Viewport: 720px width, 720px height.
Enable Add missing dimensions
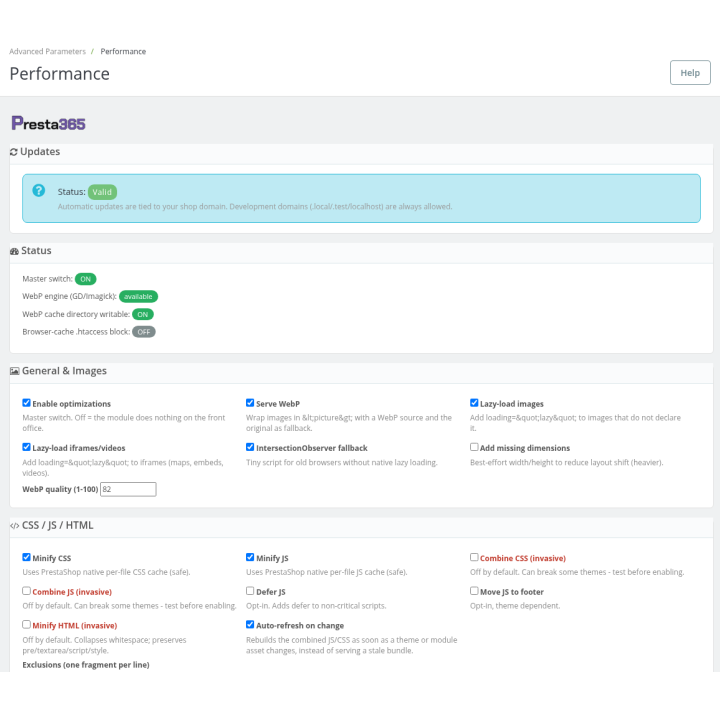tap(474, 447)
